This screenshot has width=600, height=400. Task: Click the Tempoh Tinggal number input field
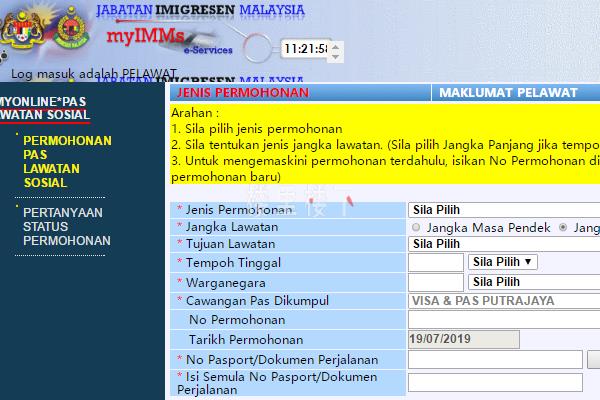point(435,262)
